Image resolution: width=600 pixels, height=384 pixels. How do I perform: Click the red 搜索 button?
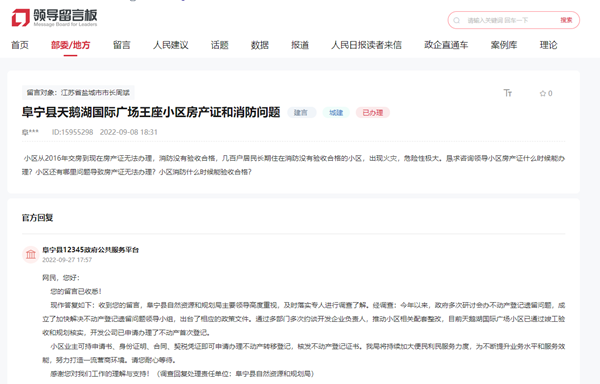(566, 20)
